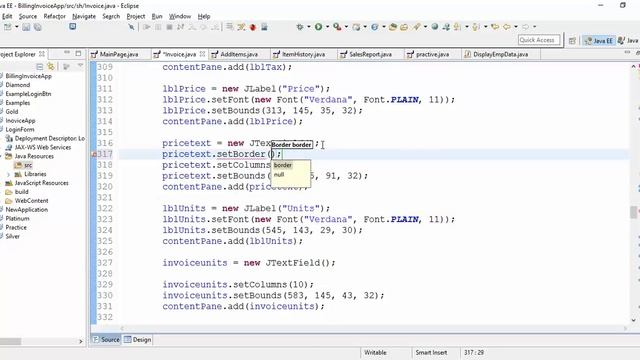Run the program with green play icon

pos(318,27)
